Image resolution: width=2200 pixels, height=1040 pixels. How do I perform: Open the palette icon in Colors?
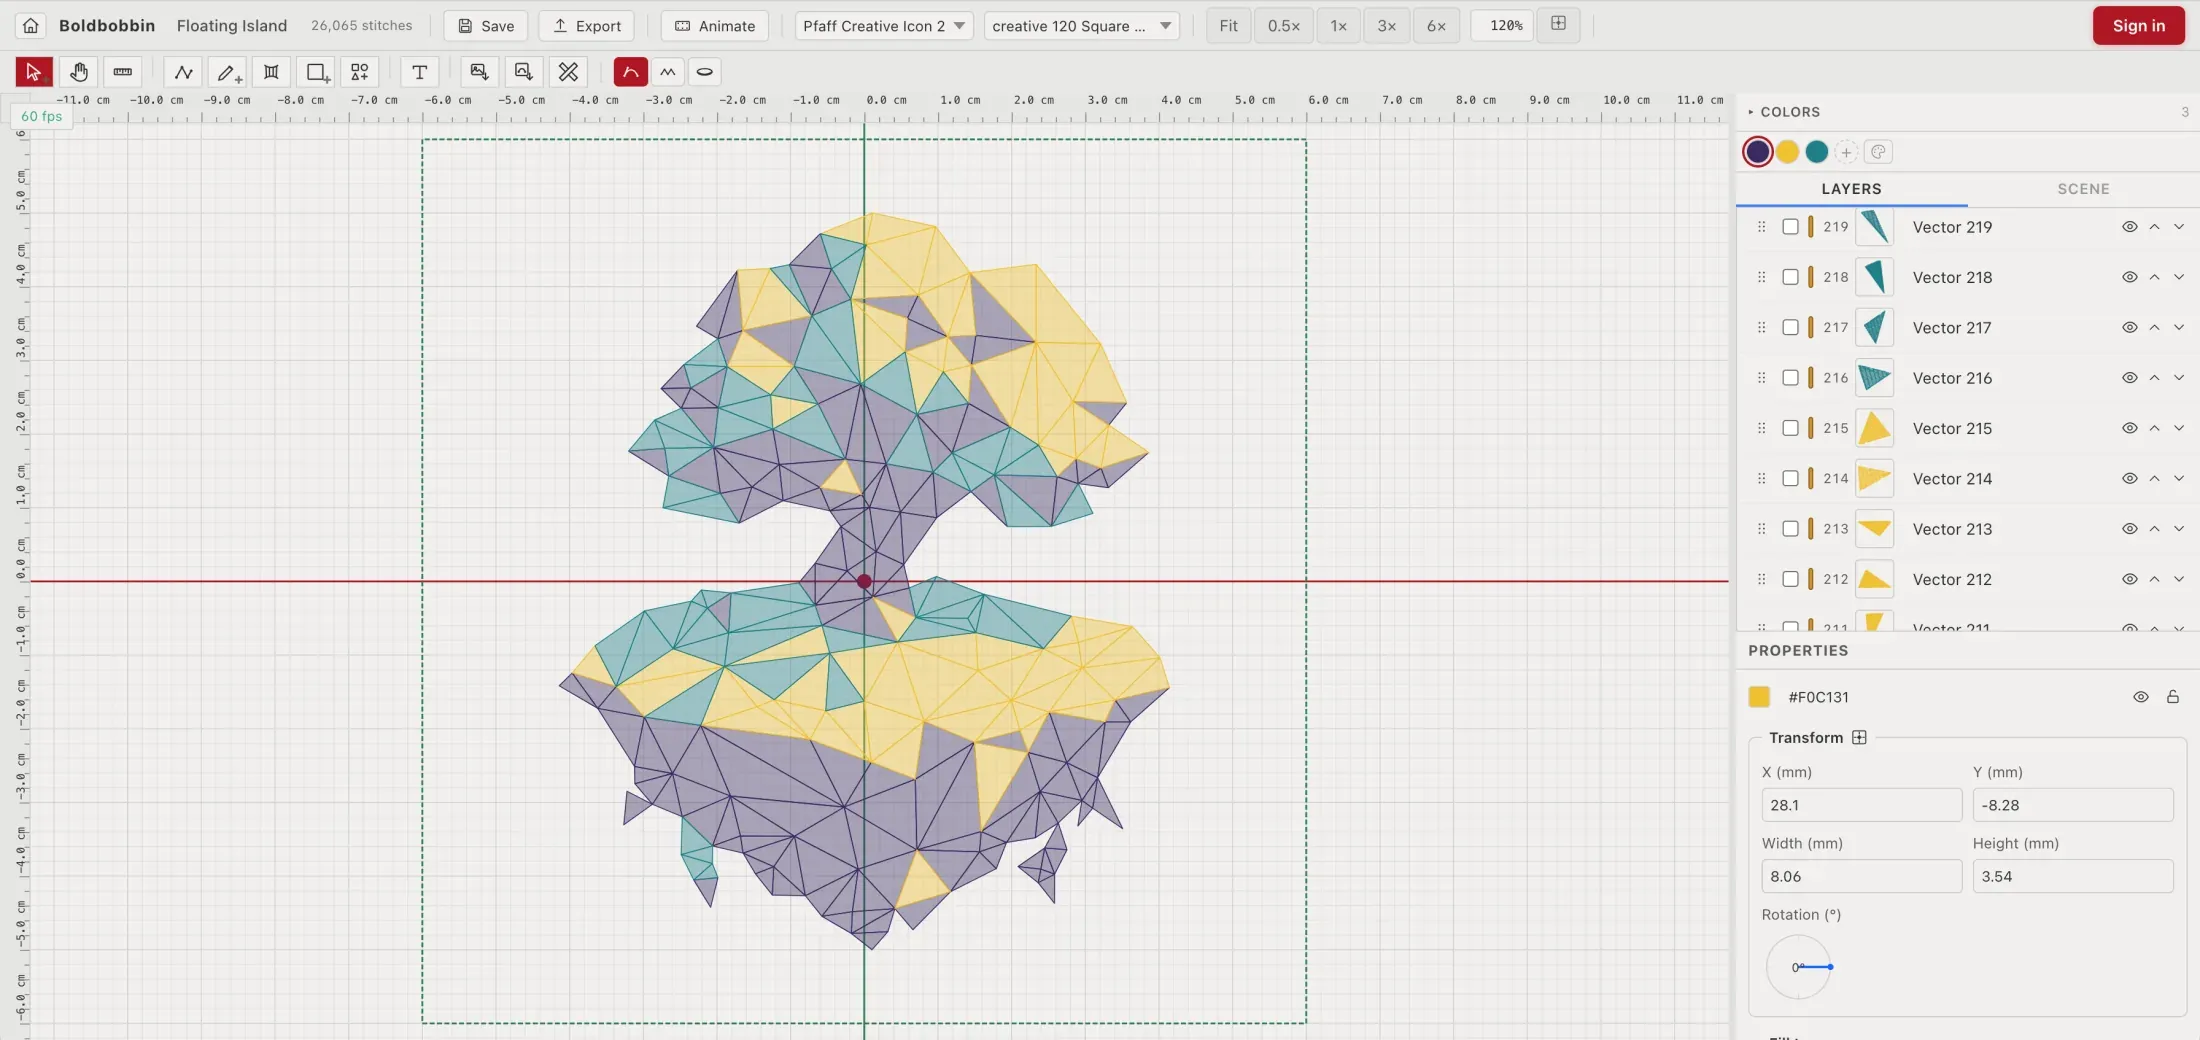pos(1878,152)
